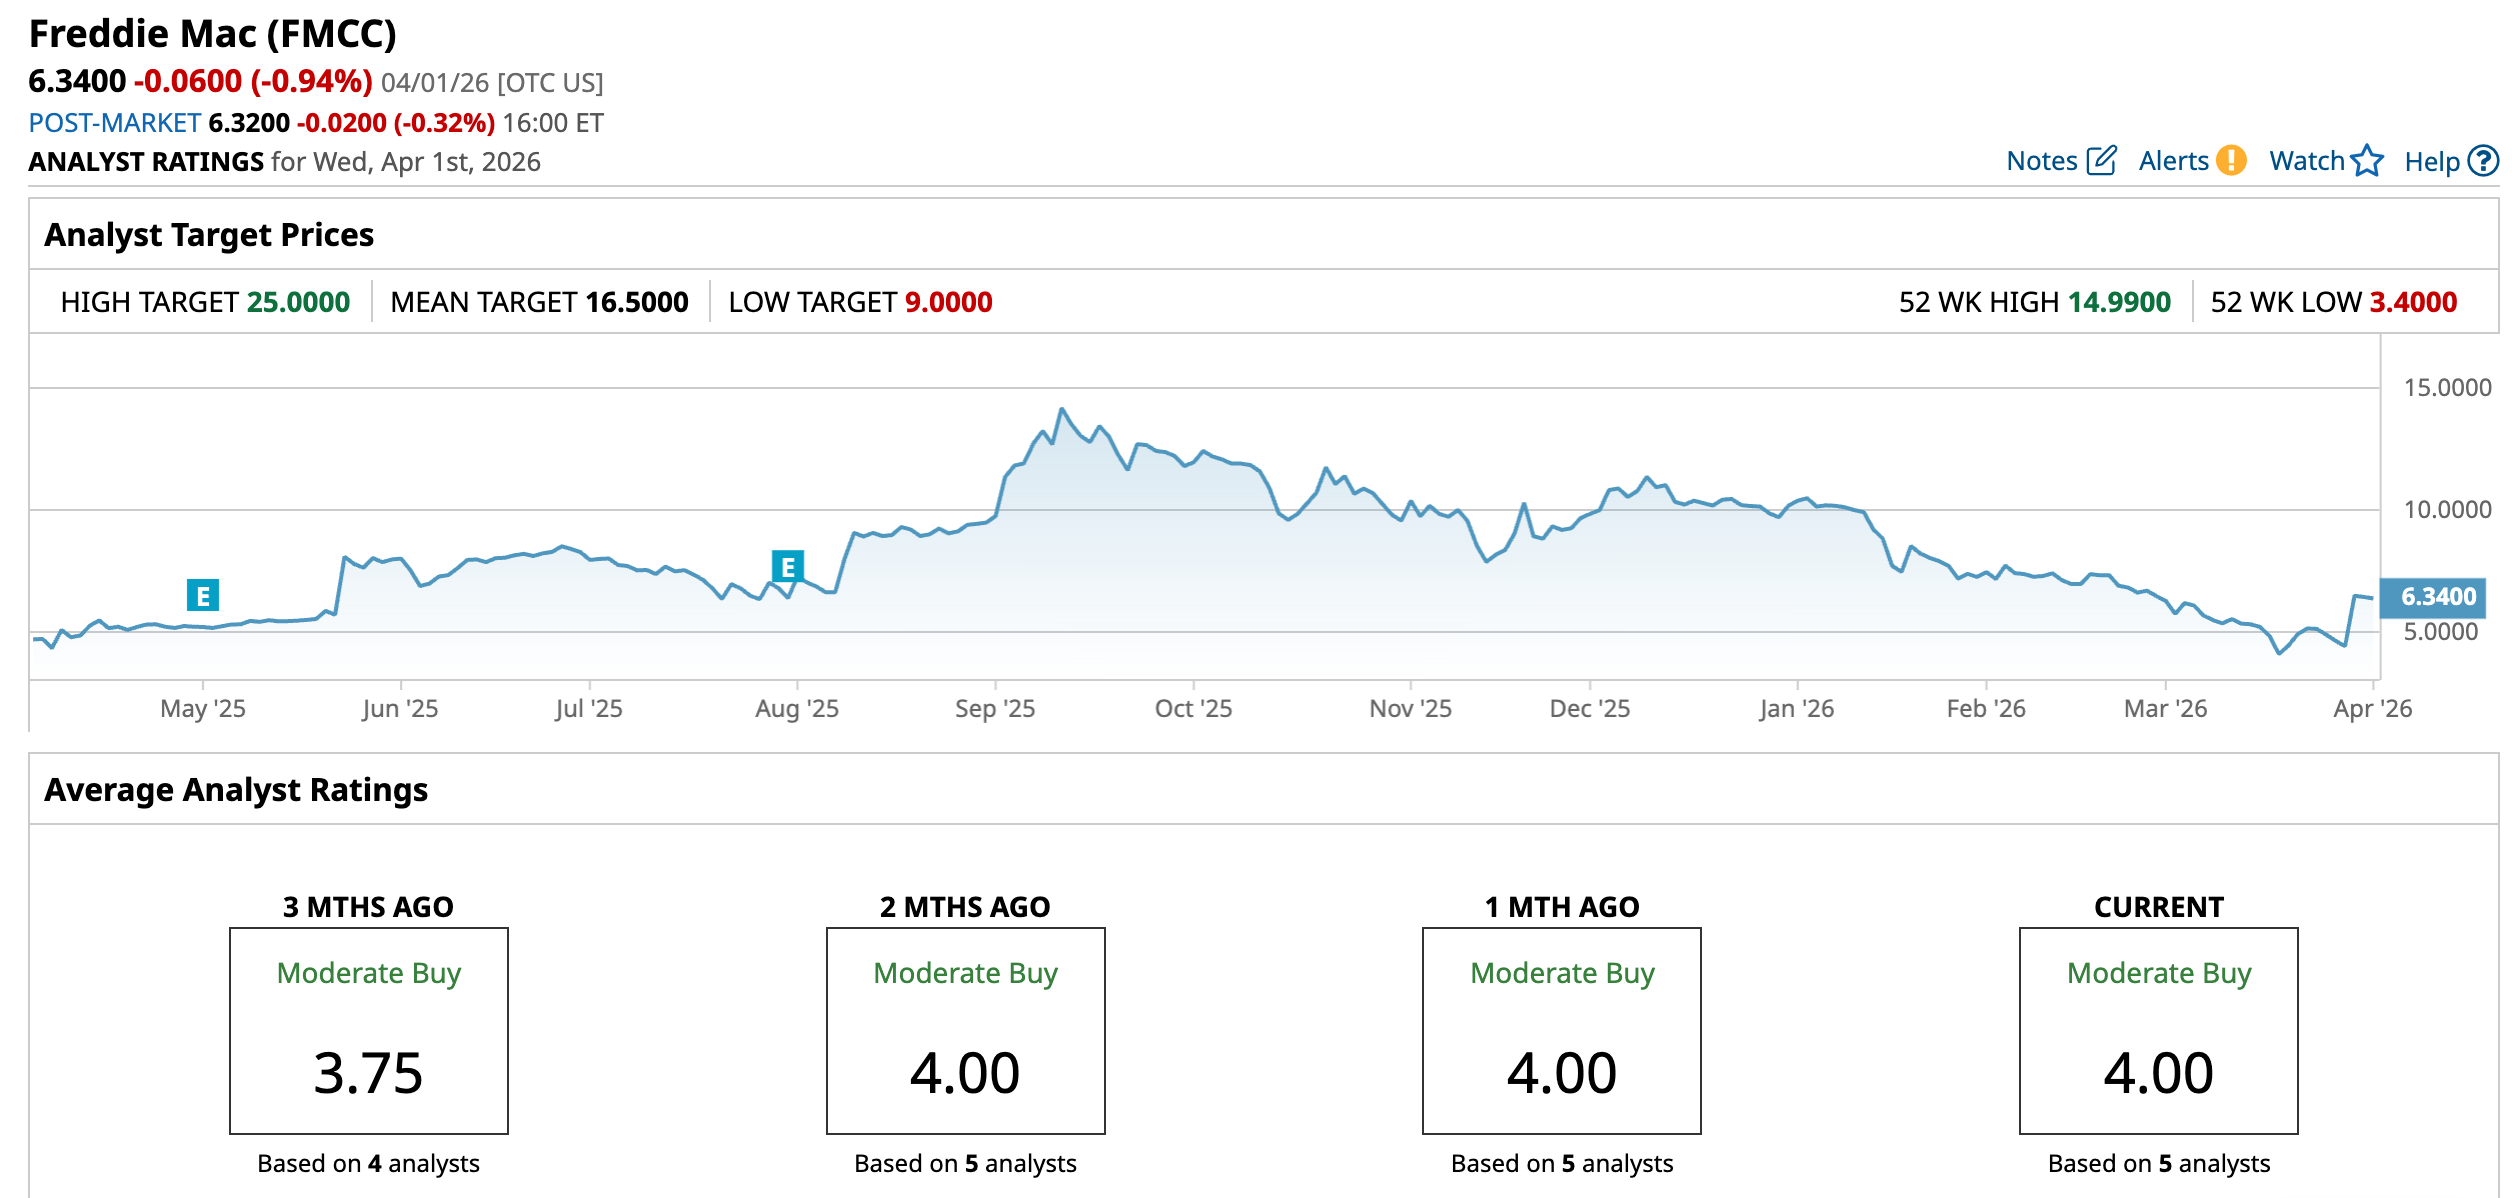Click the POST-MARKET label
The height and width of the screenshot is (1198, 2512).
coord(115,123)
